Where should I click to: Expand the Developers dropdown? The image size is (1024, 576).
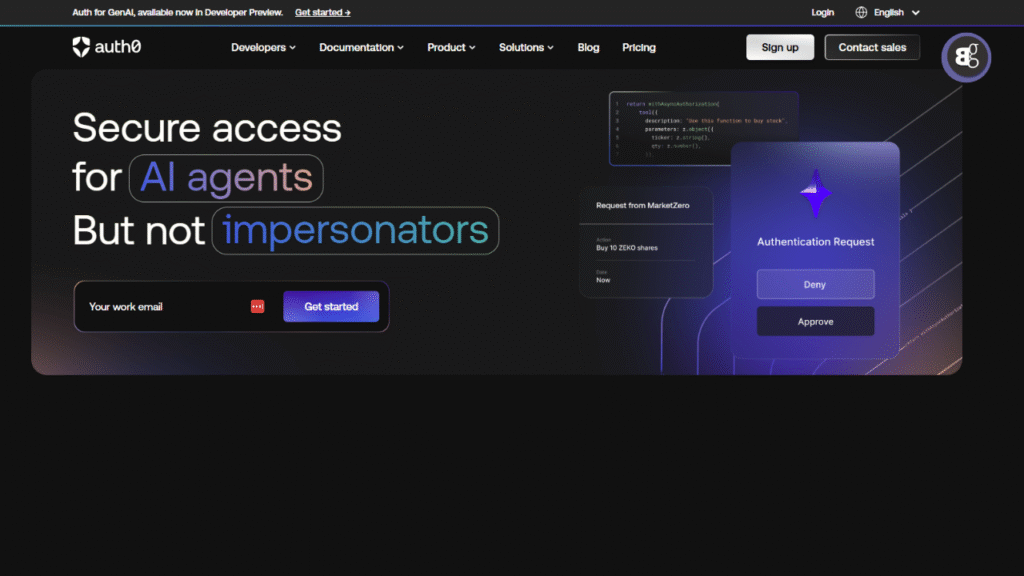[x=262, y=47]
